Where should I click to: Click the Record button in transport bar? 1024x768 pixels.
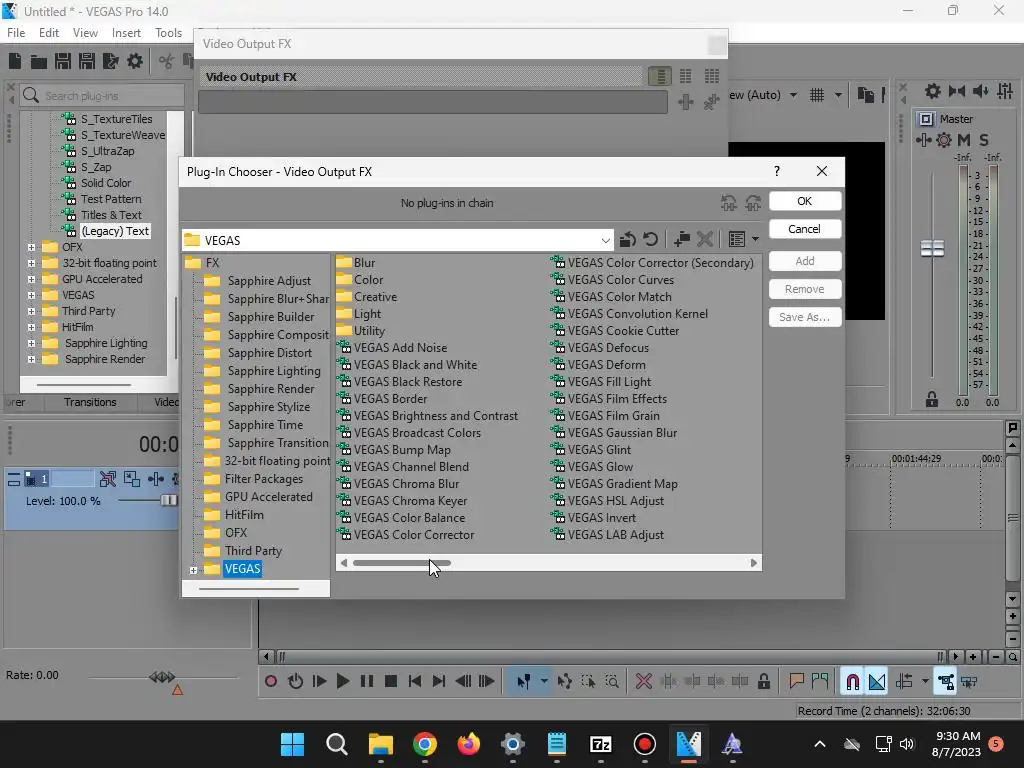click(x=270, y=682)
